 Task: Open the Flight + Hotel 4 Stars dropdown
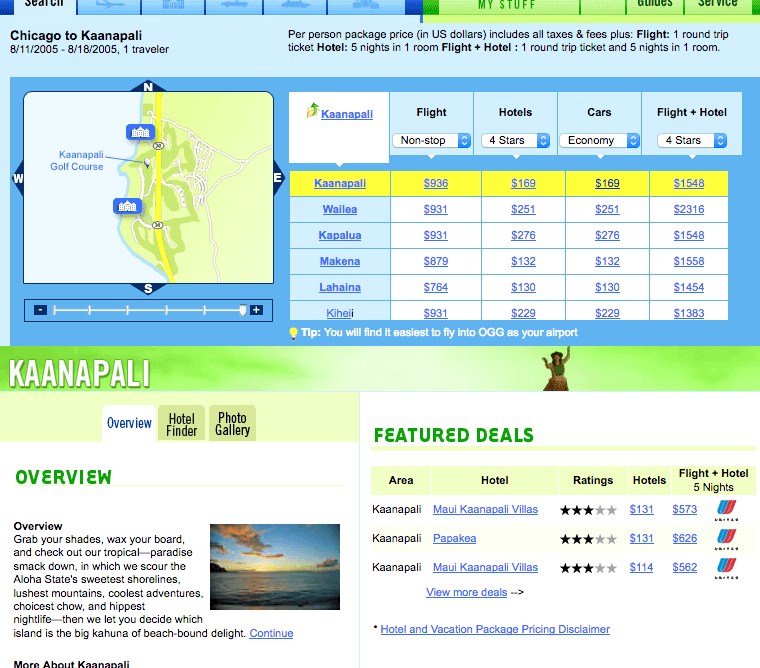692,141
